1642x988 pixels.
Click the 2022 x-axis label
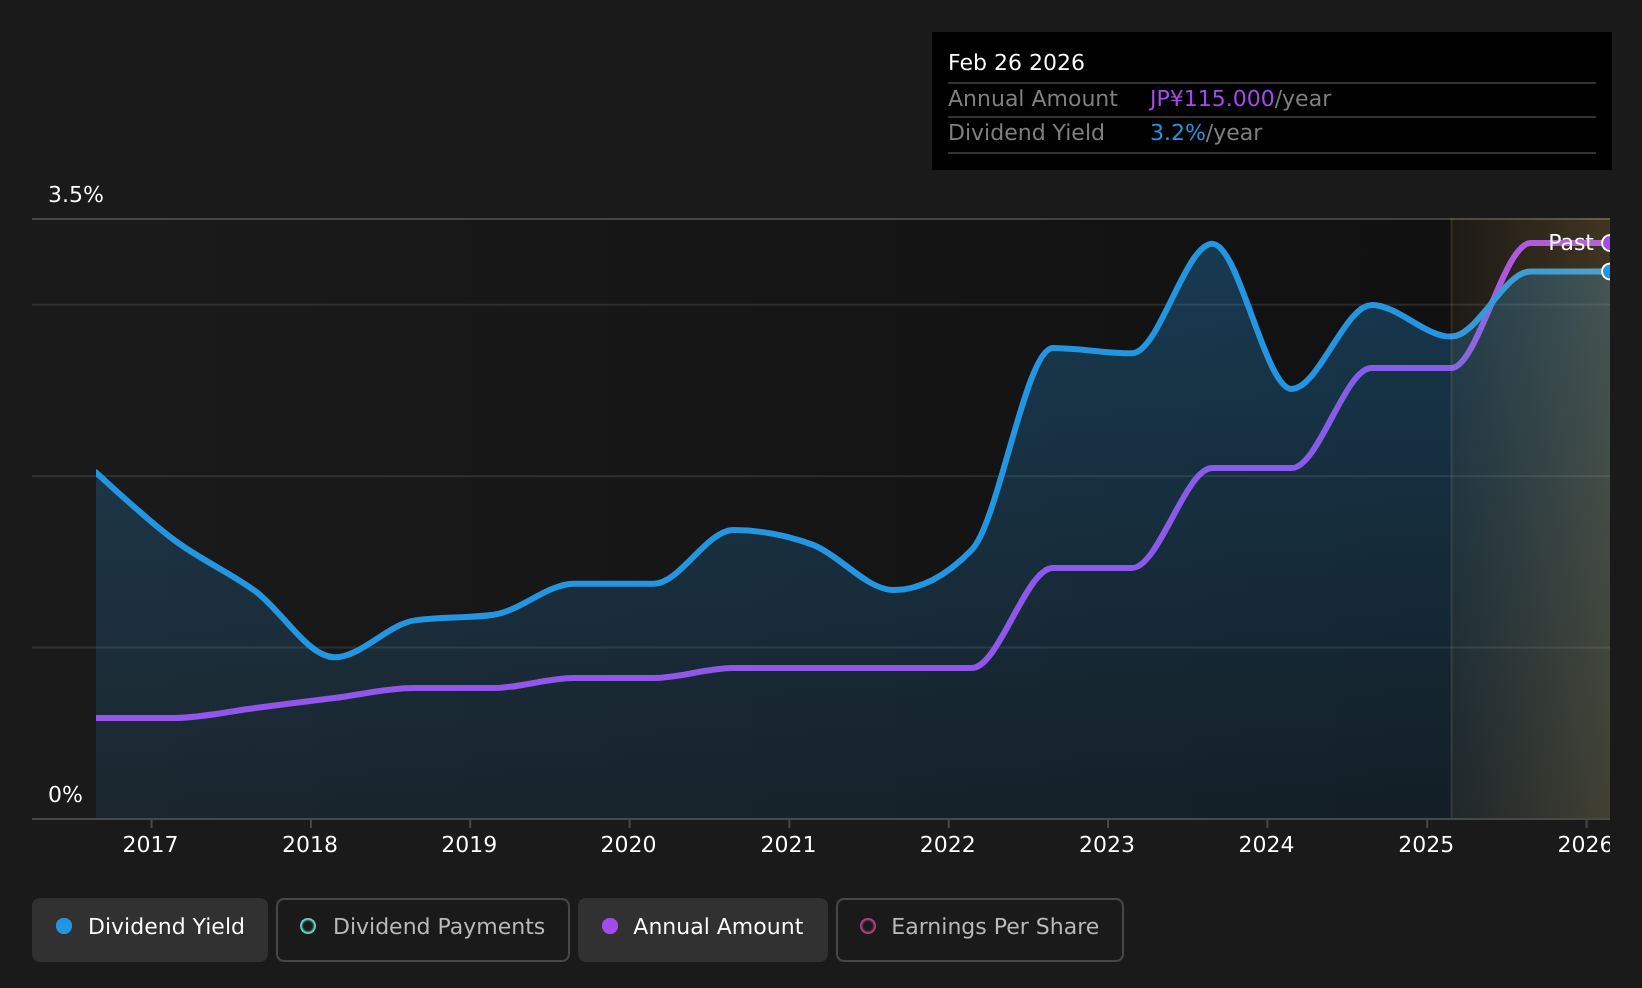pos(947,845)
